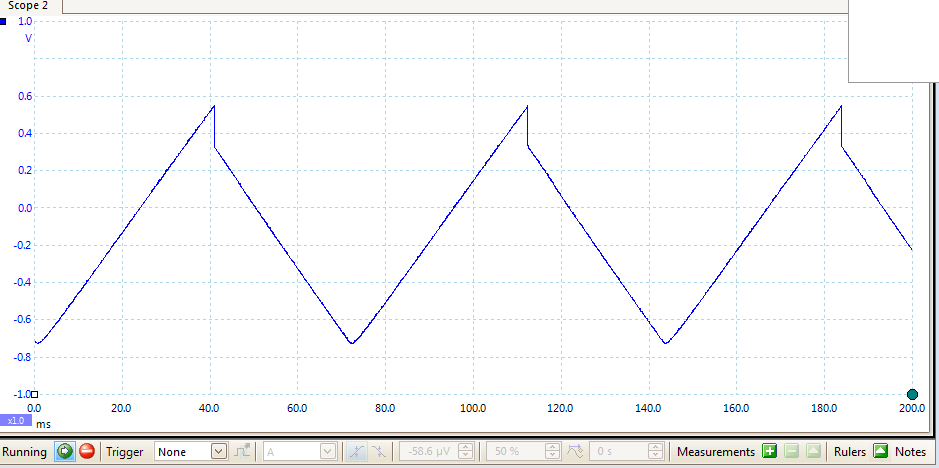This screenshot has height=468, width=939.
Task: Click the pre-trigger 50 % field
Action: tap(513, 452)
